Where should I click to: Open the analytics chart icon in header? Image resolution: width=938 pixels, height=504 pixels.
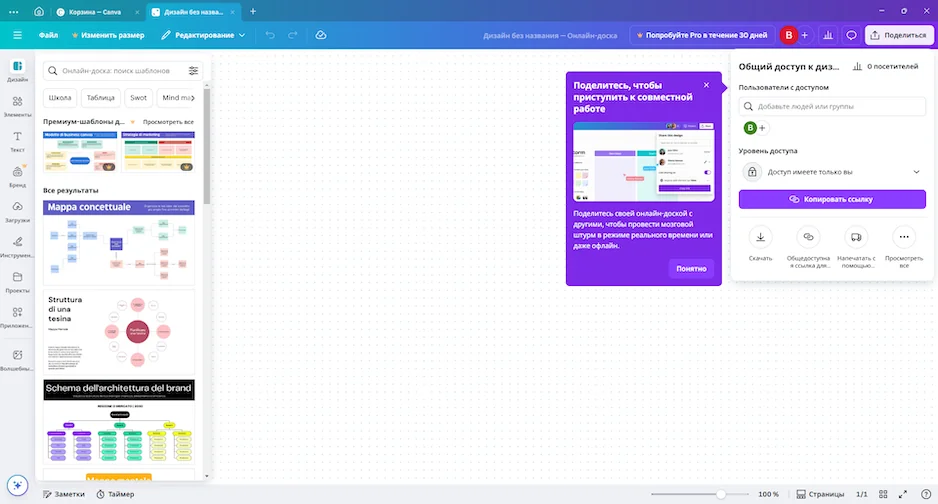[x=828, y=35]
